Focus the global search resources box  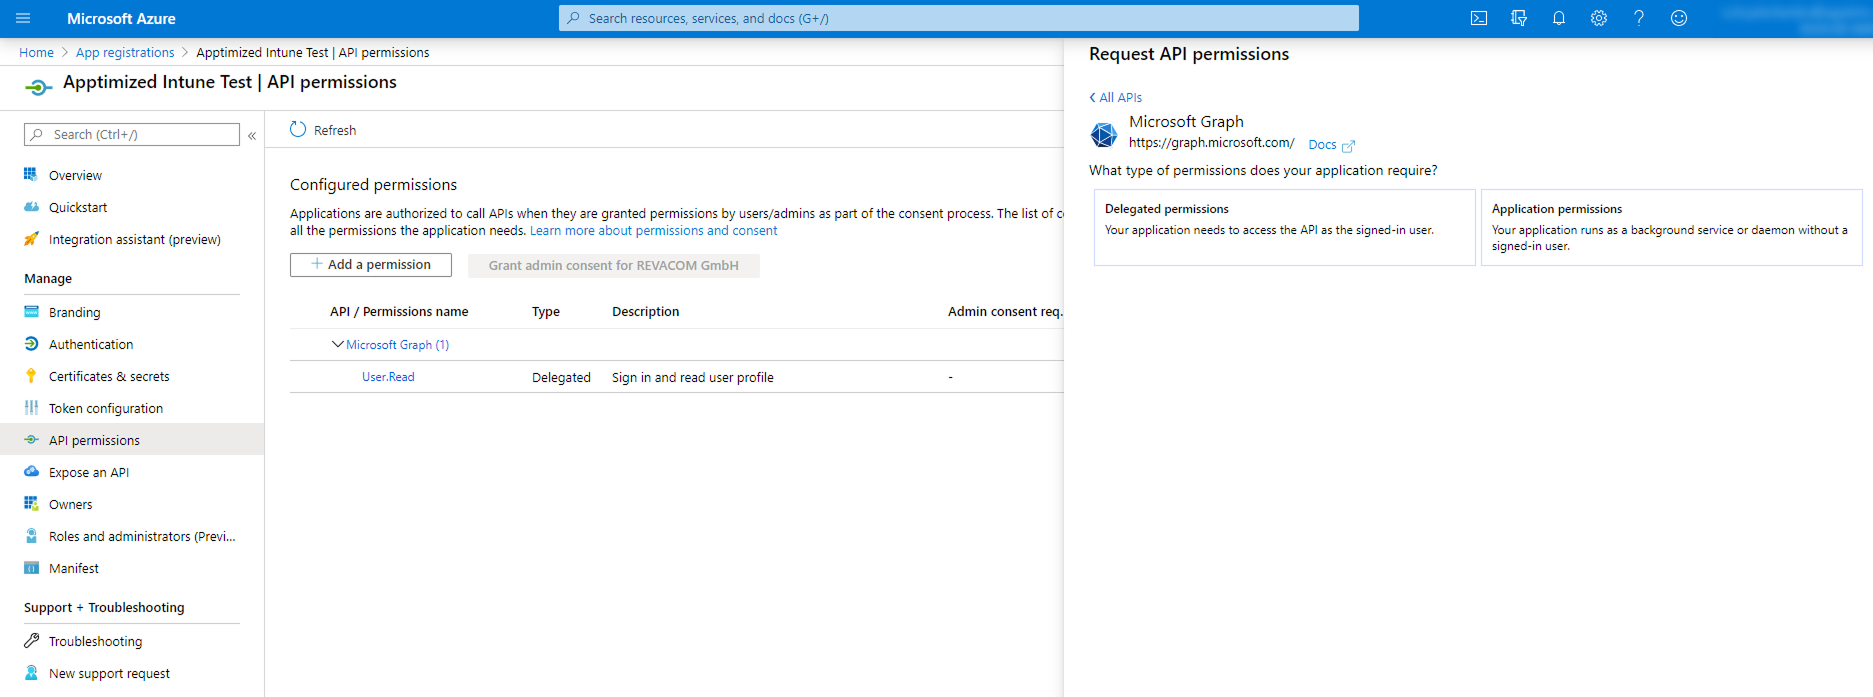click(958, 18)
